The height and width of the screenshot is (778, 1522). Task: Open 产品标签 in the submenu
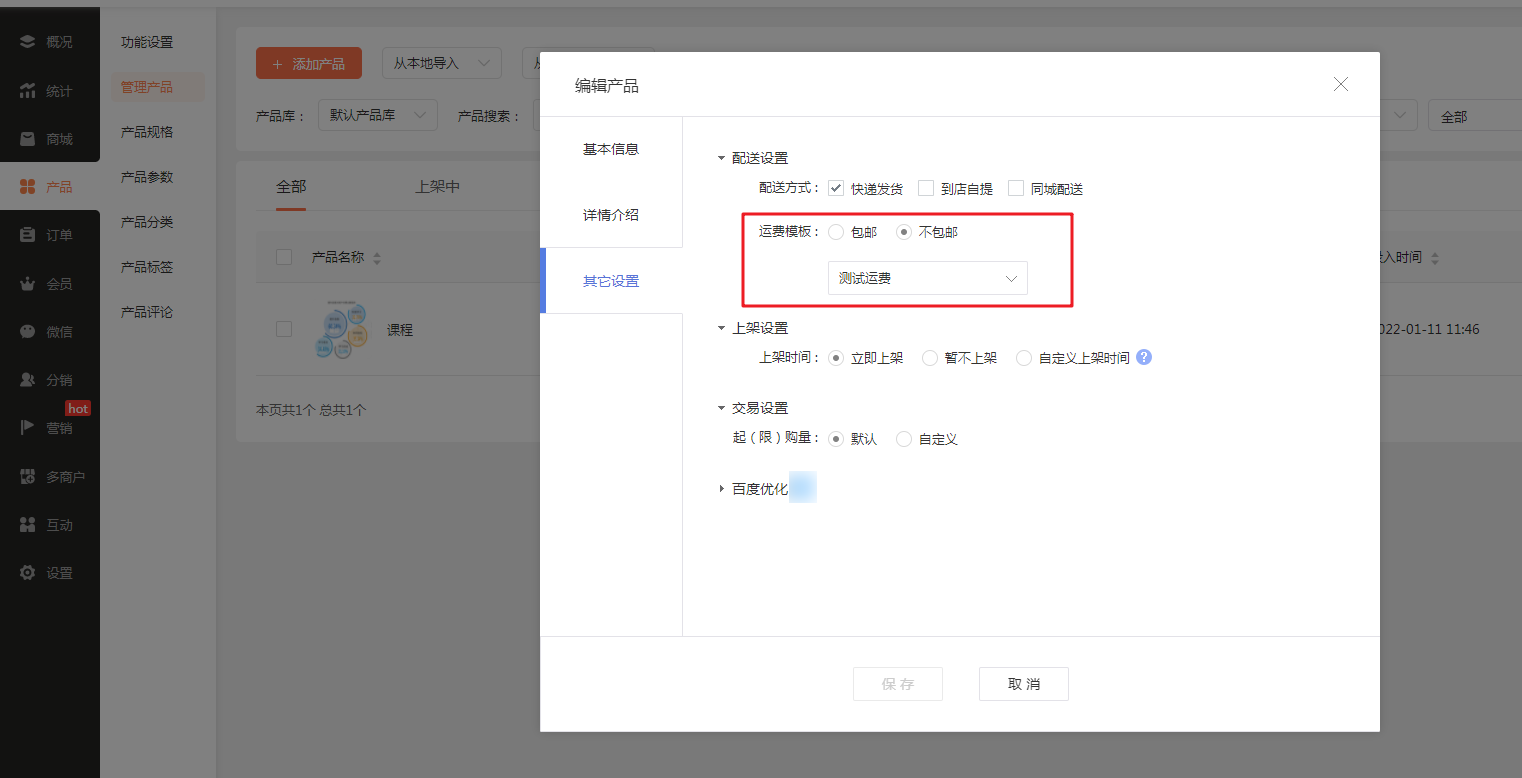pyautogui.click(x=147, y=267)
